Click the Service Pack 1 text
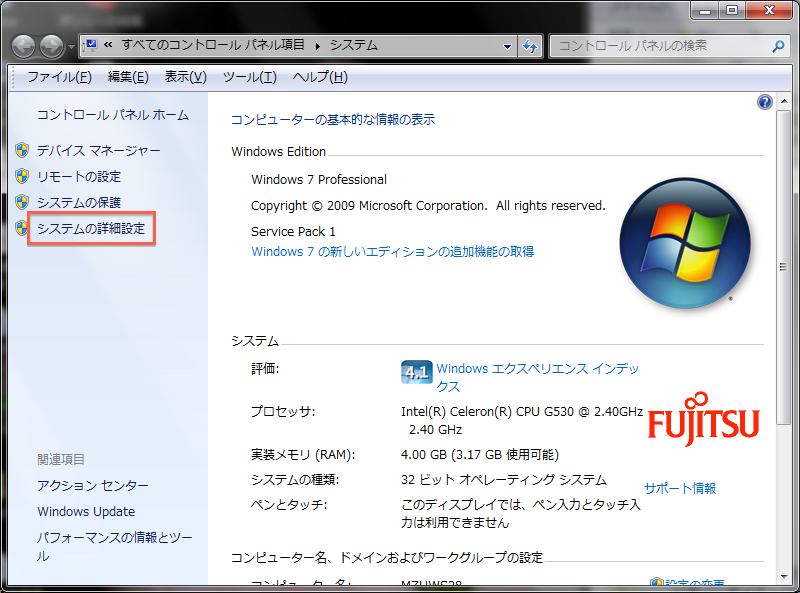This screenshot has height=593, width=800. (x=293, y=232)
